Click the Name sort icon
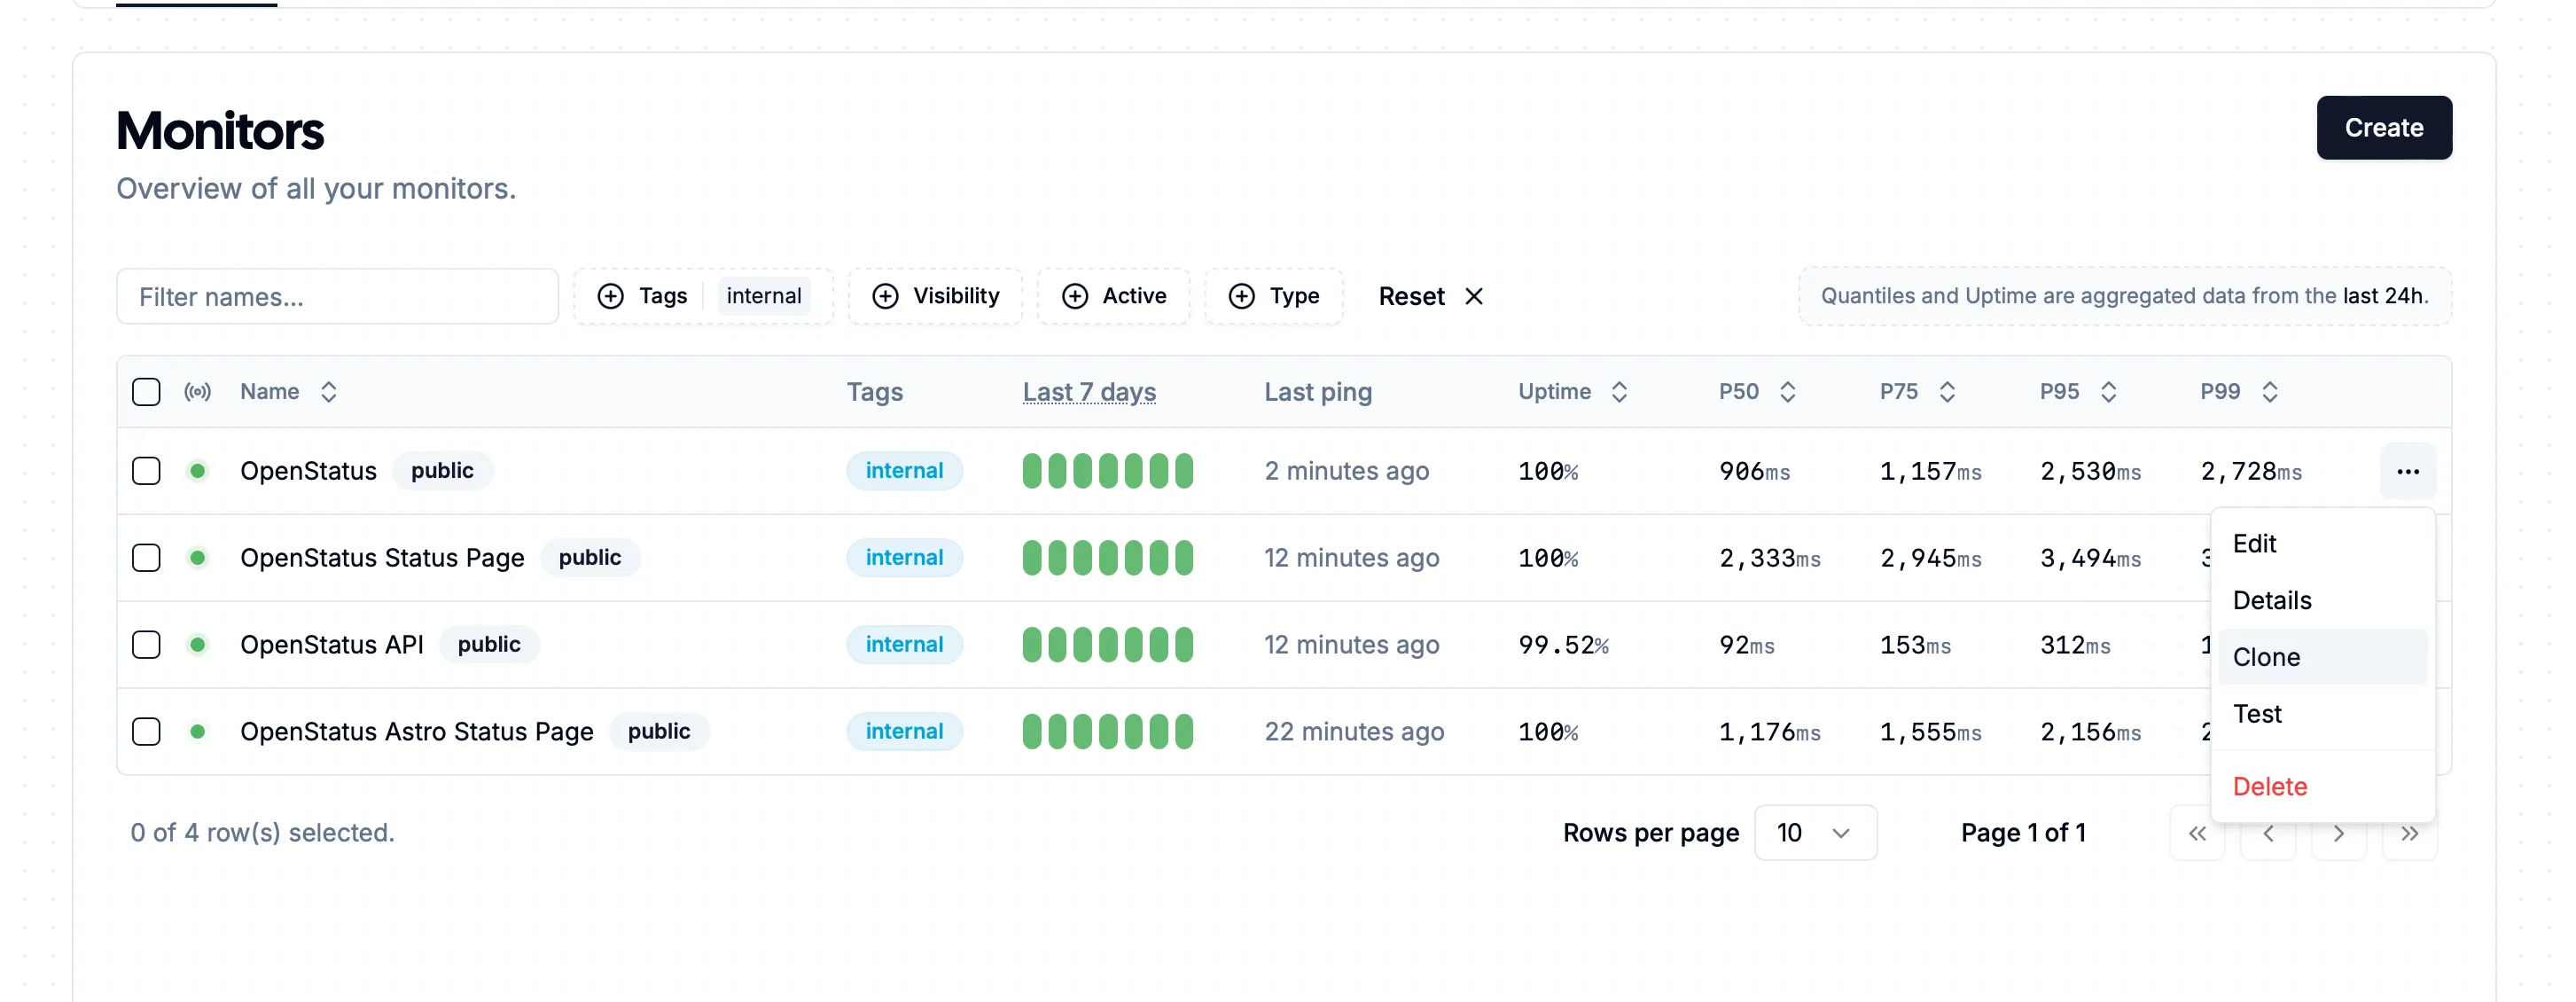Viewport: 2576px width, 1002px height. coord(329,391)
